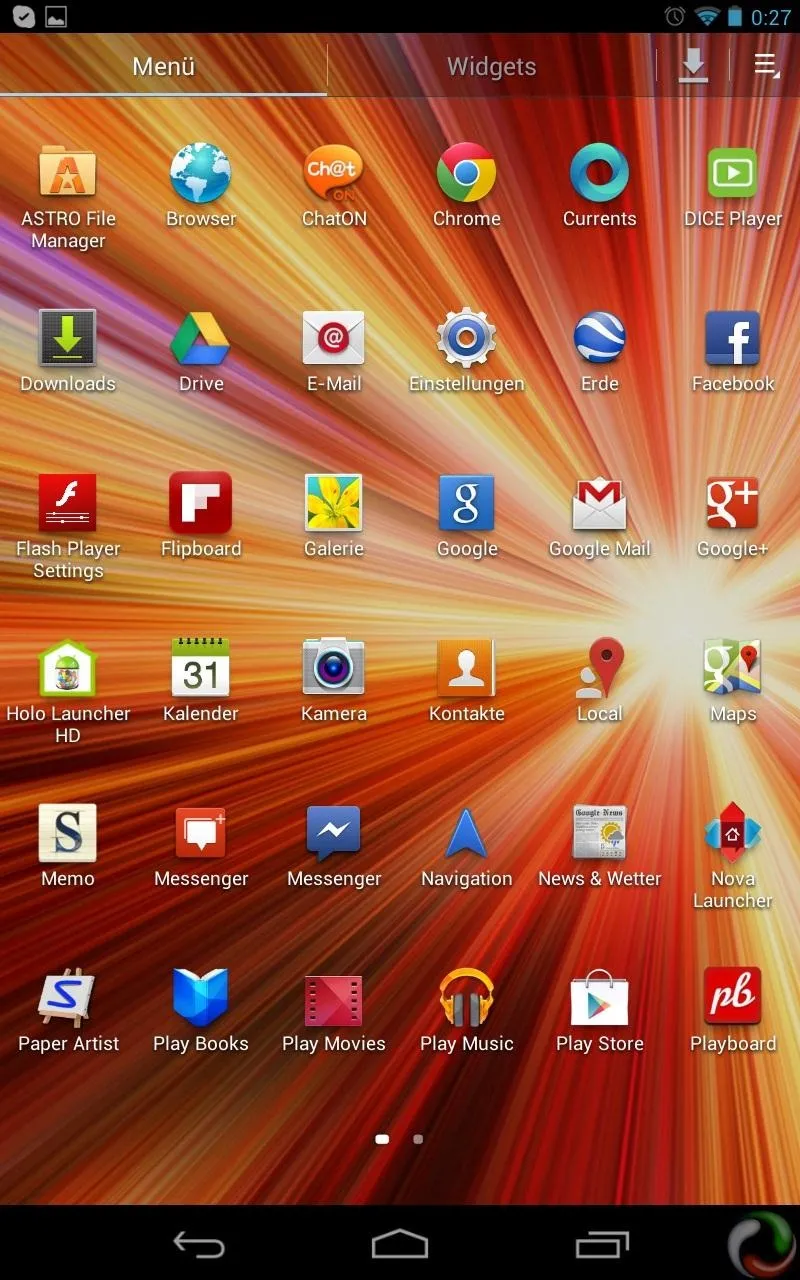Launch Play Music

pos(467,1010)
